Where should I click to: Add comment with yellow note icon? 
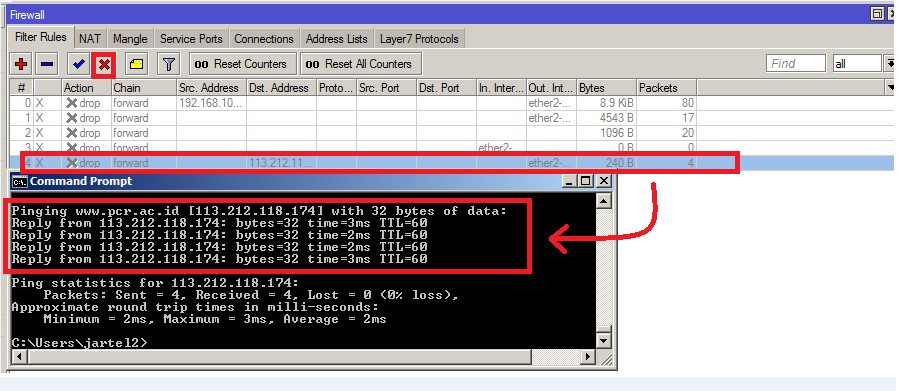click(136, 64)
